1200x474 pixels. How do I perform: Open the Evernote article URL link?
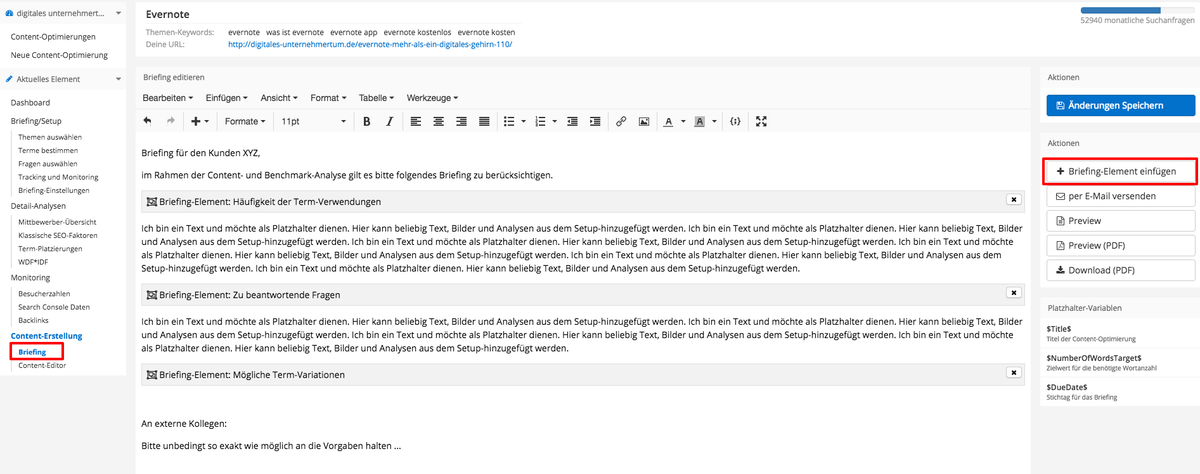tap(369, 44)
